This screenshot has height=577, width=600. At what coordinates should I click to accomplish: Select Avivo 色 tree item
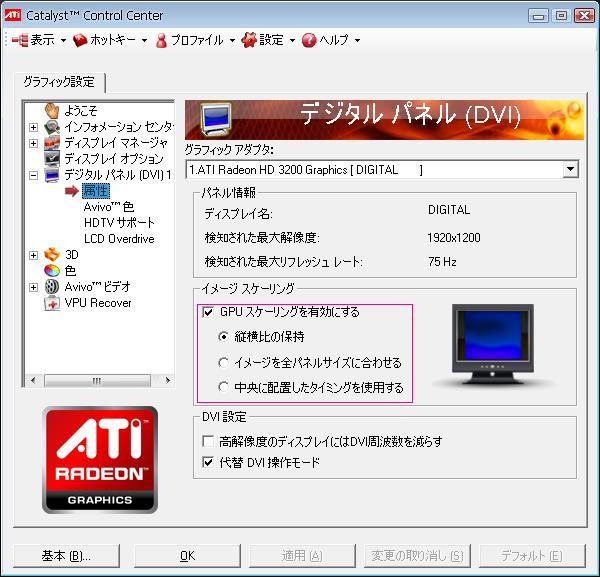[x=109, y=207]
